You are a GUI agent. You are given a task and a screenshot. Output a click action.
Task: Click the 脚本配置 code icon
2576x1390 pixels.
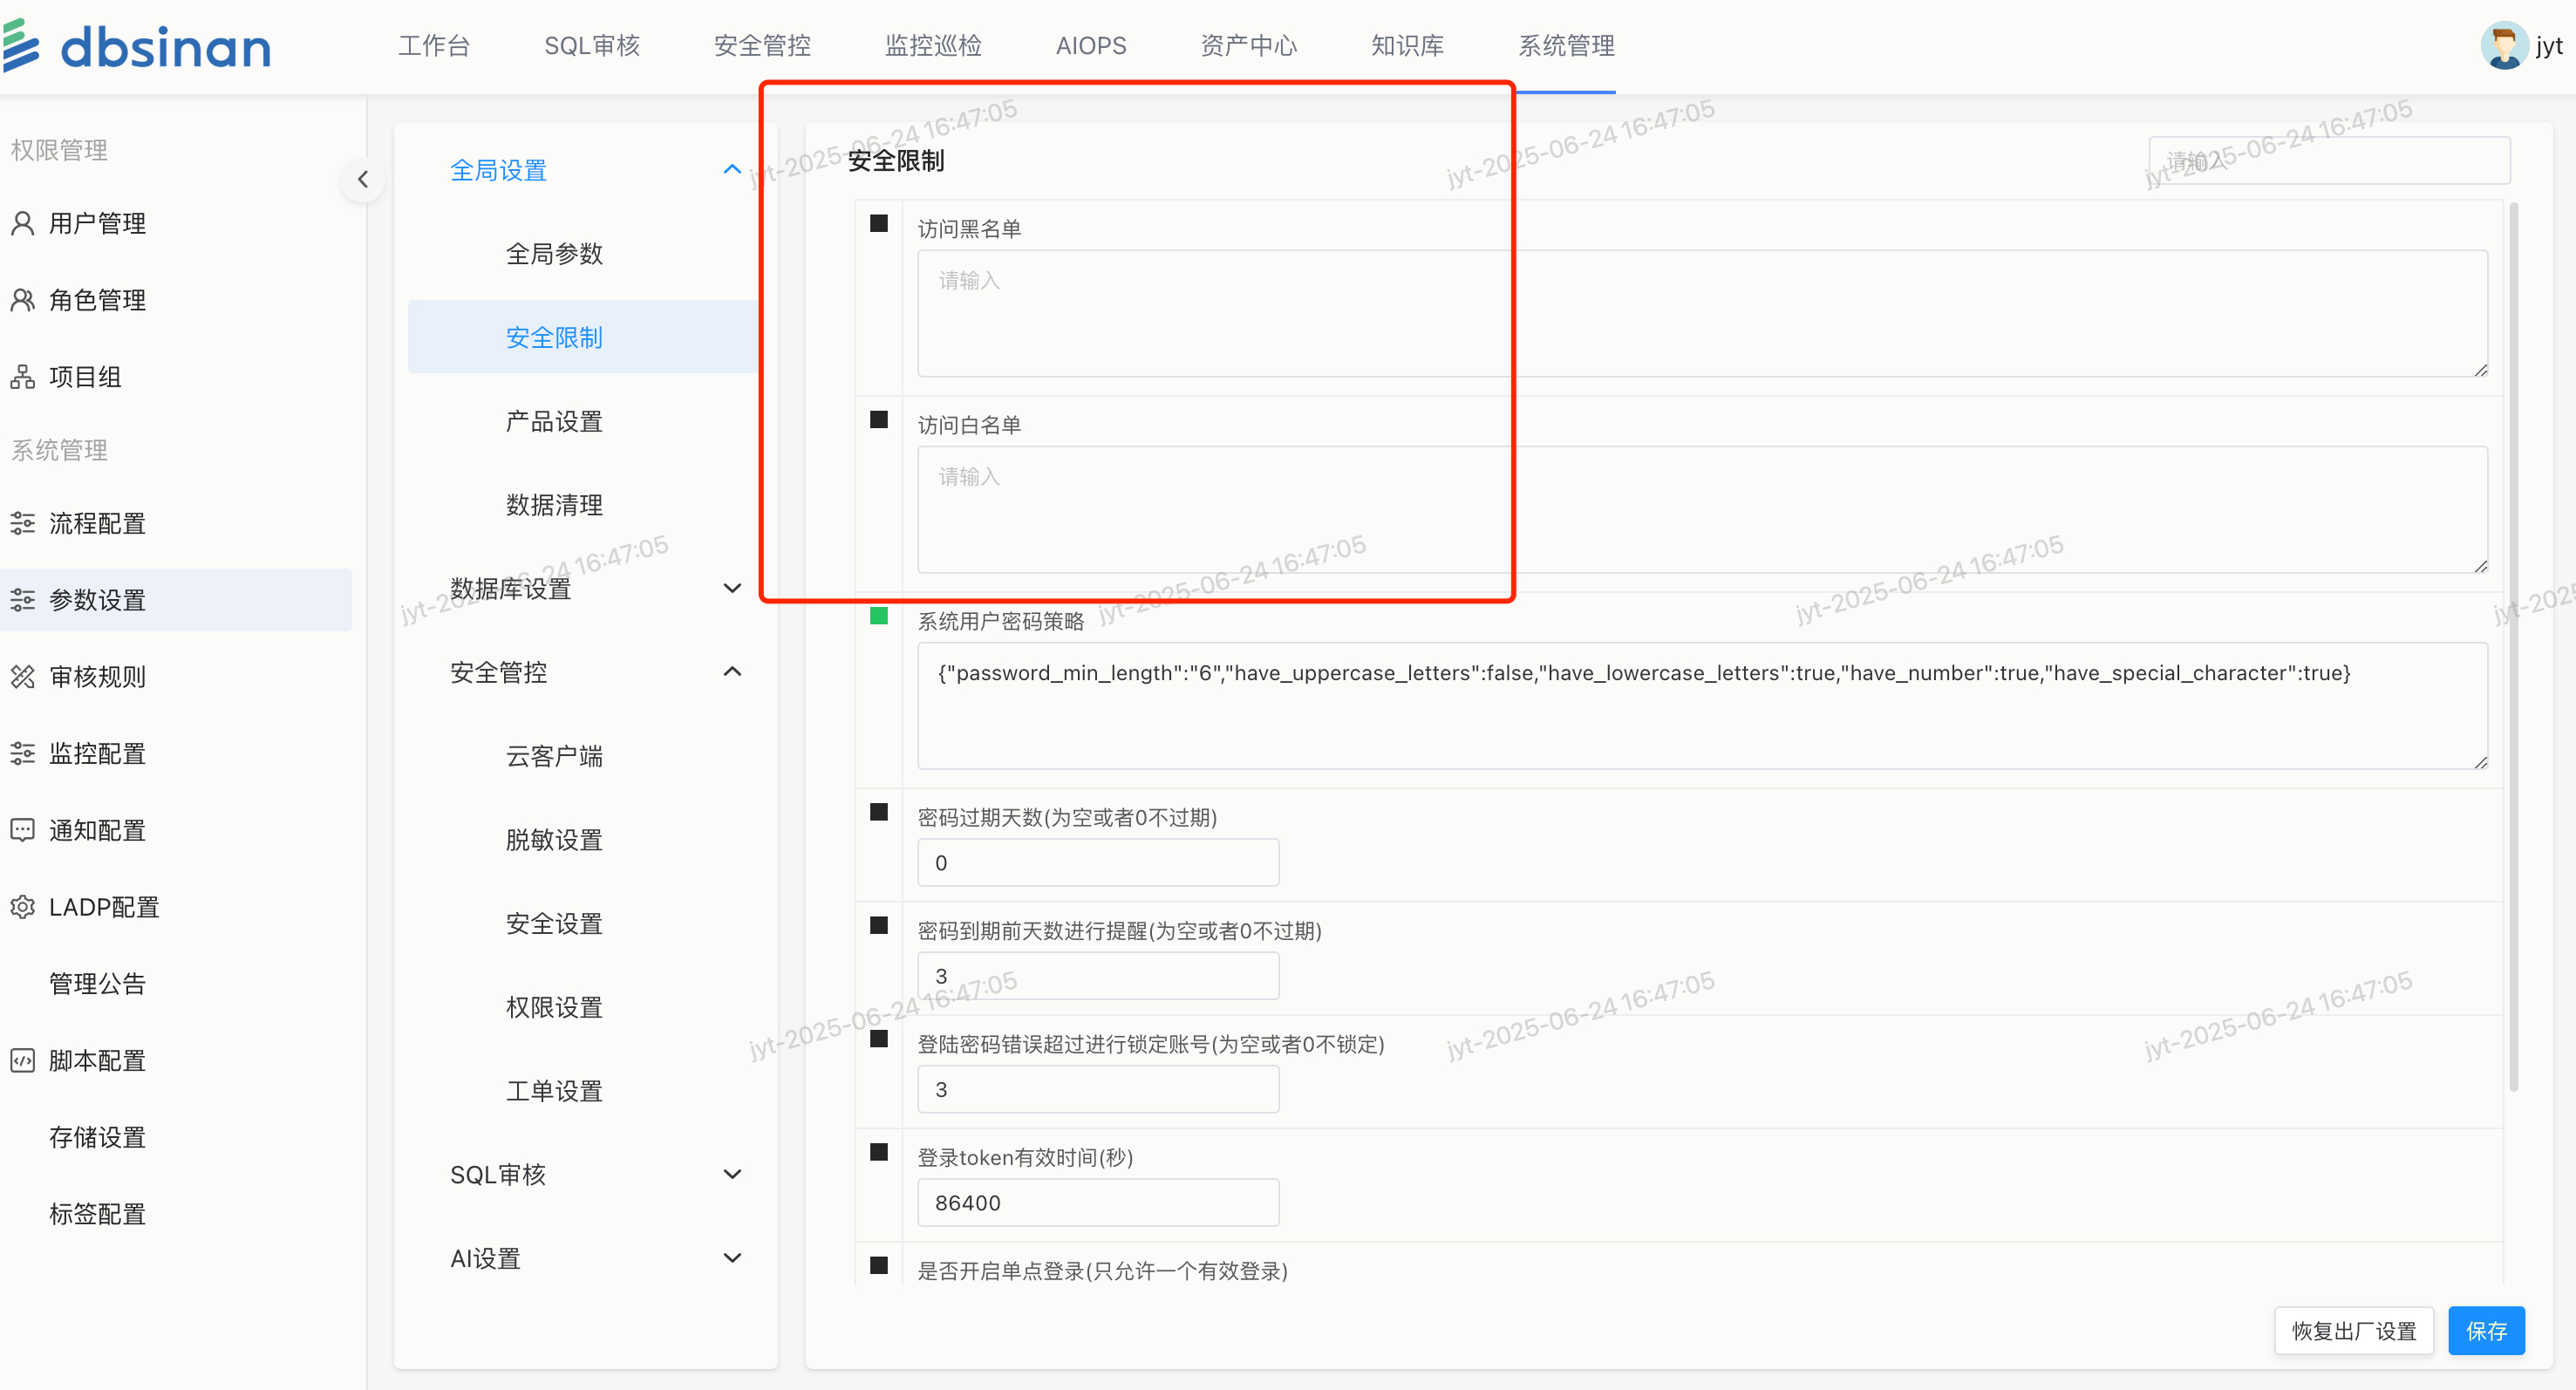click(x=23, y=1060)
